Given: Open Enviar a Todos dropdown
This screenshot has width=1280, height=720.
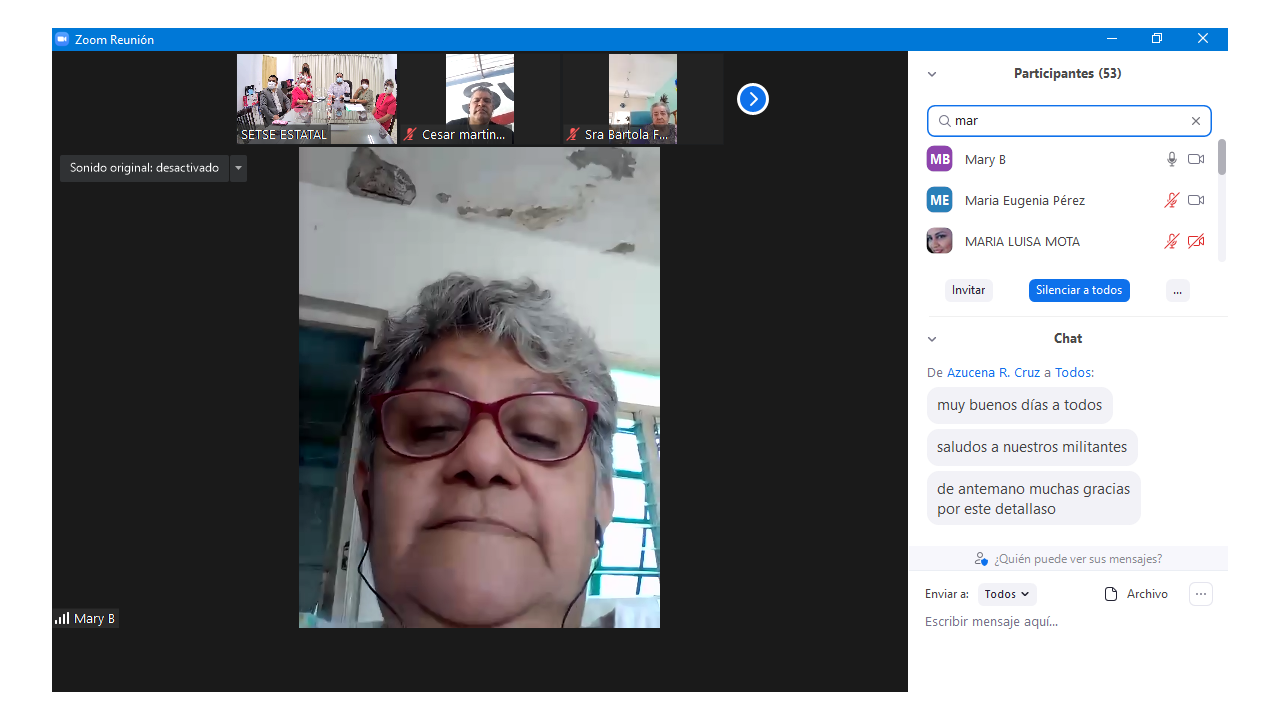Looking at the screenshot, I should click(x=1007, y=594).
